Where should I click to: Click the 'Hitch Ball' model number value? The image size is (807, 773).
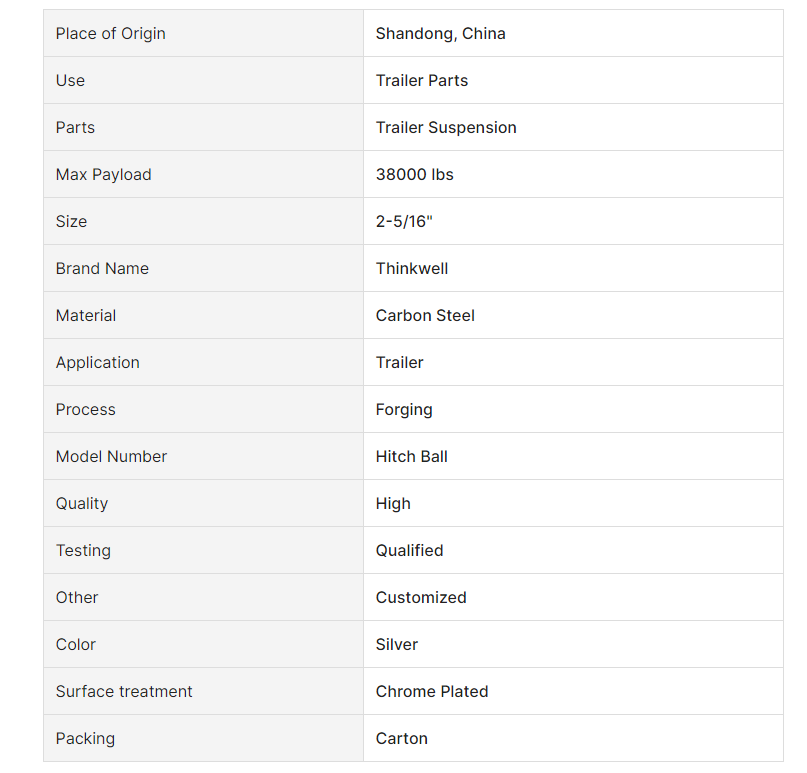pos(411,456)
